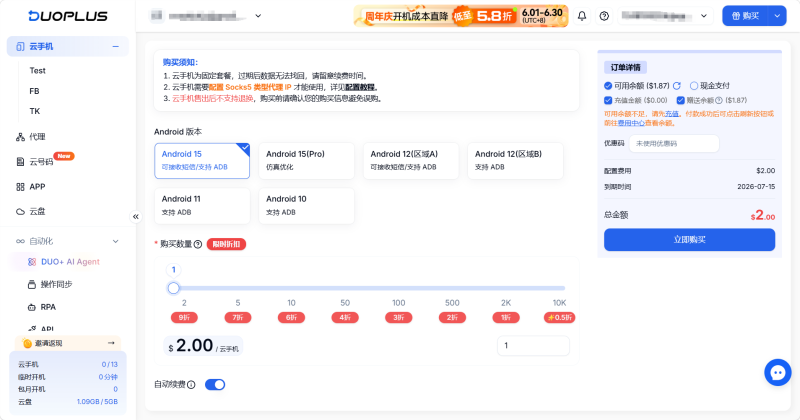Click the 立即购买 button
Viewport: 800px width, 420px height.
click(689, 240)
